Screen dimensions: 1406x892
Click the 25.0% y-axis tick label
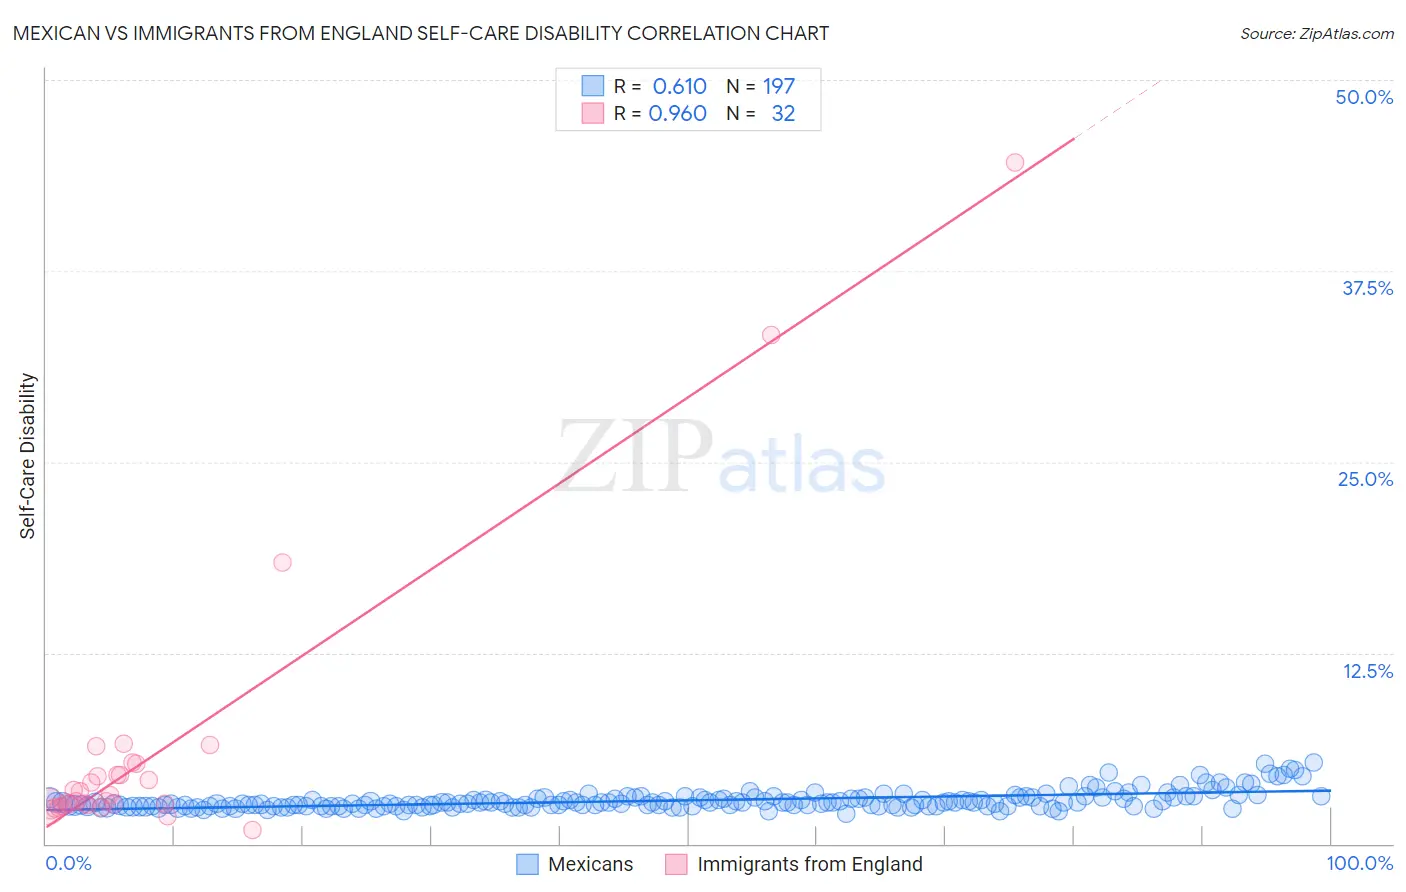1365,479
